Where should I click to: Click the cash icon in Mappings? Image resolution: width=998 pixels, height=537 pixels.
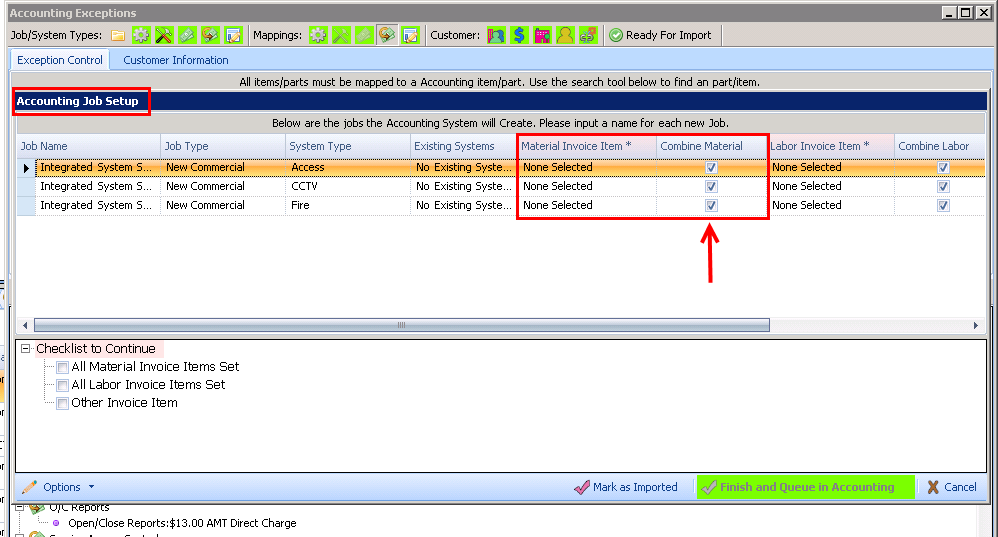click(x=363, y=36)
